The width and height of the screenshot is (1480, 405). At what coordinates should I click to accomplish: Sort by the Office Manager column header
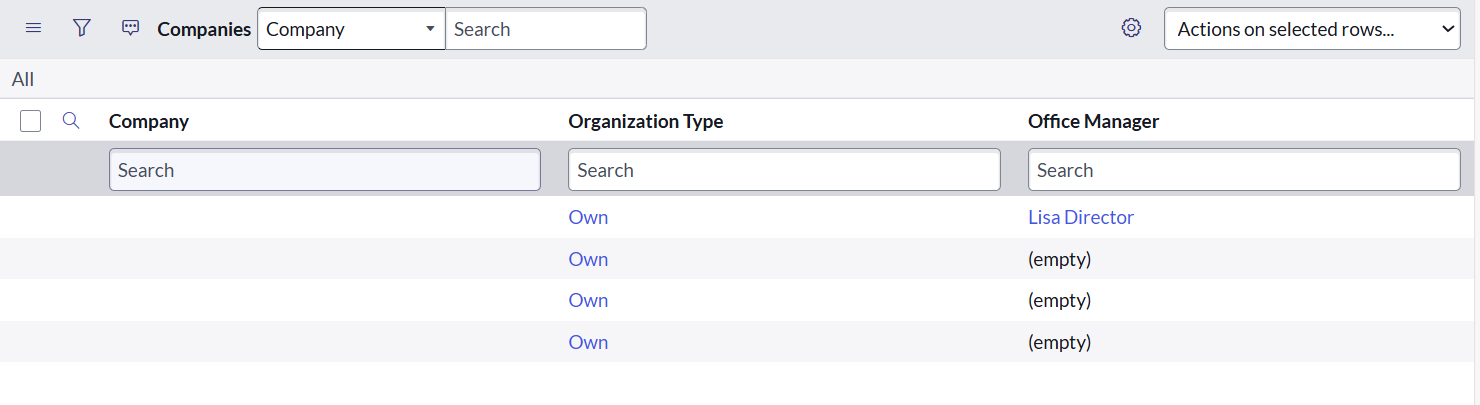tap(1094, 121)
